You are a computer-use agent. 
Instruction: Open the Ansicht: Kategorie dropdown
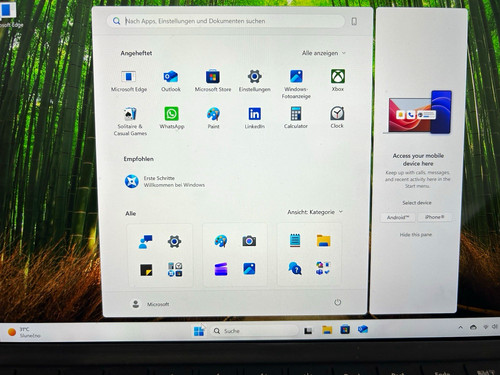[315, 212]
